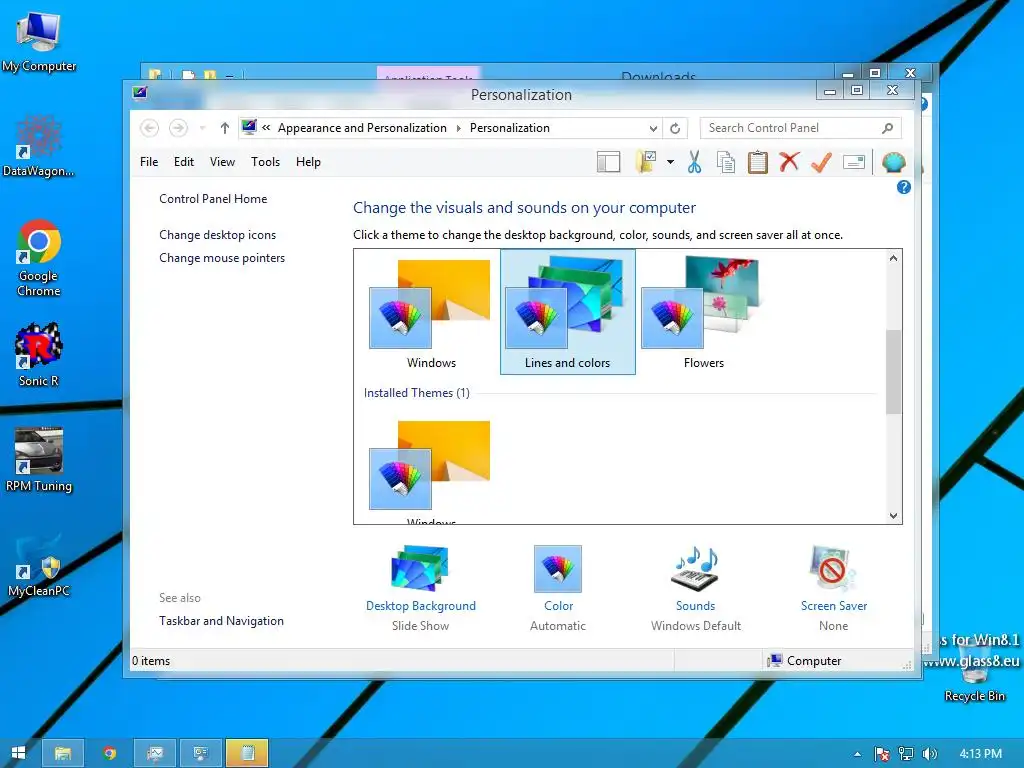Open the Tools menu
The width and height of the screenshot is (1024, 768).
(x=265, y=162)
